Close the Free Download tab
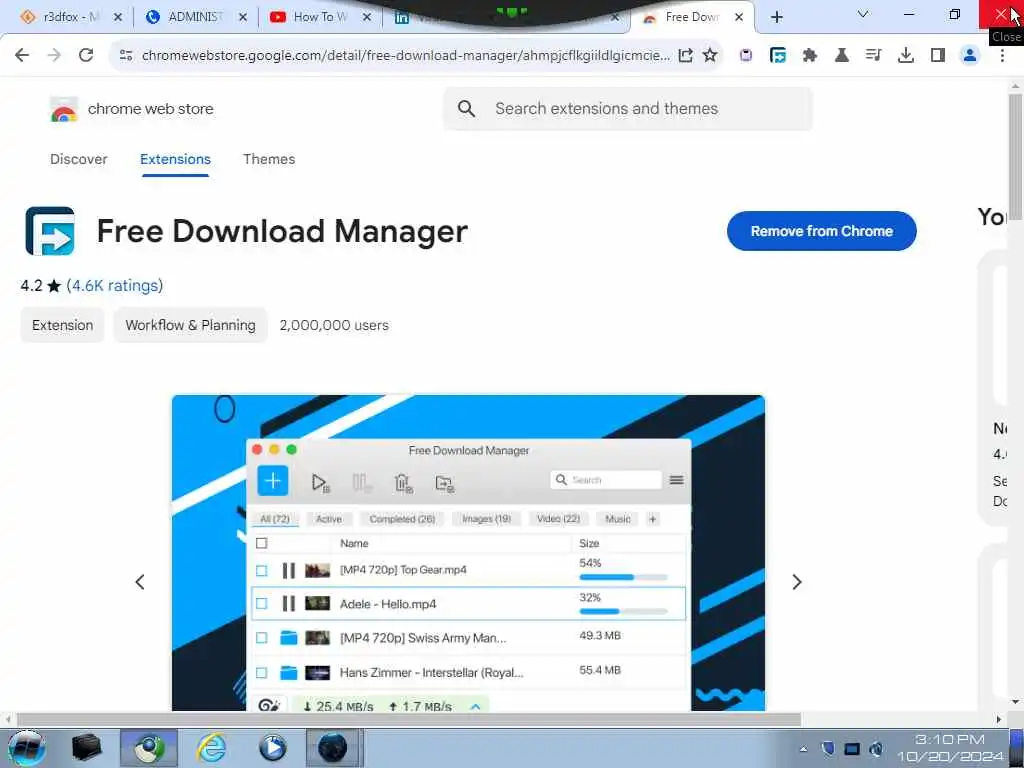This screenshot has height=768, width=1024. 739,17
